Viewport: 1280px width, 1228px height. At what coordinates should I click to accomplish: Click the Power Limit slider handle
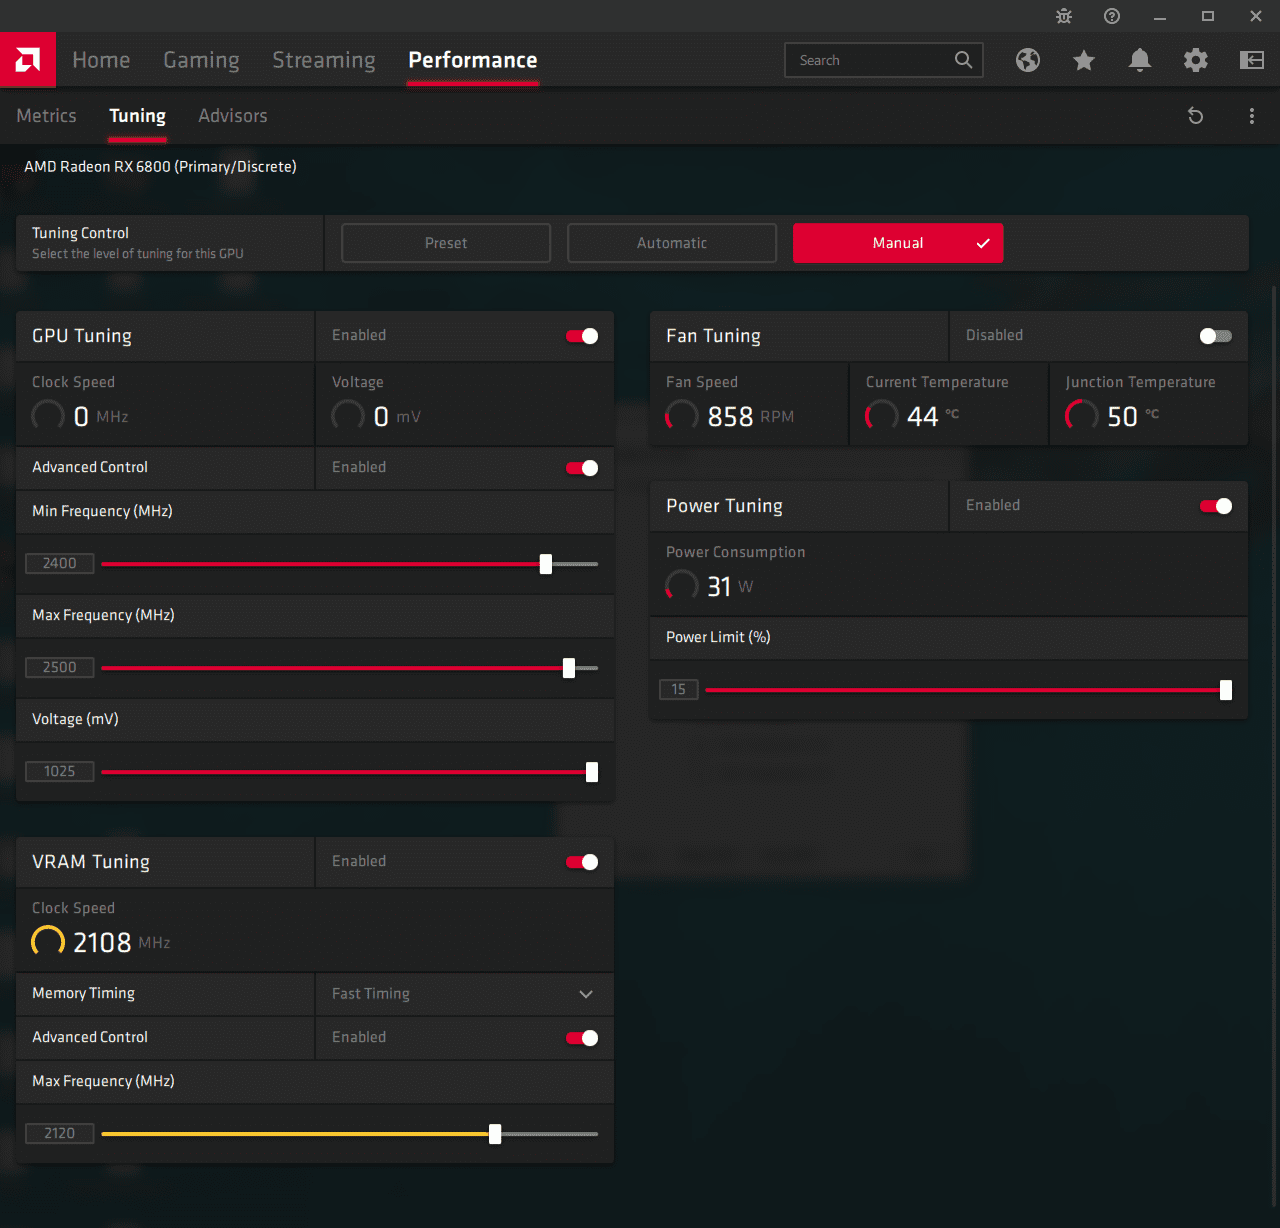coord(1226,690)
